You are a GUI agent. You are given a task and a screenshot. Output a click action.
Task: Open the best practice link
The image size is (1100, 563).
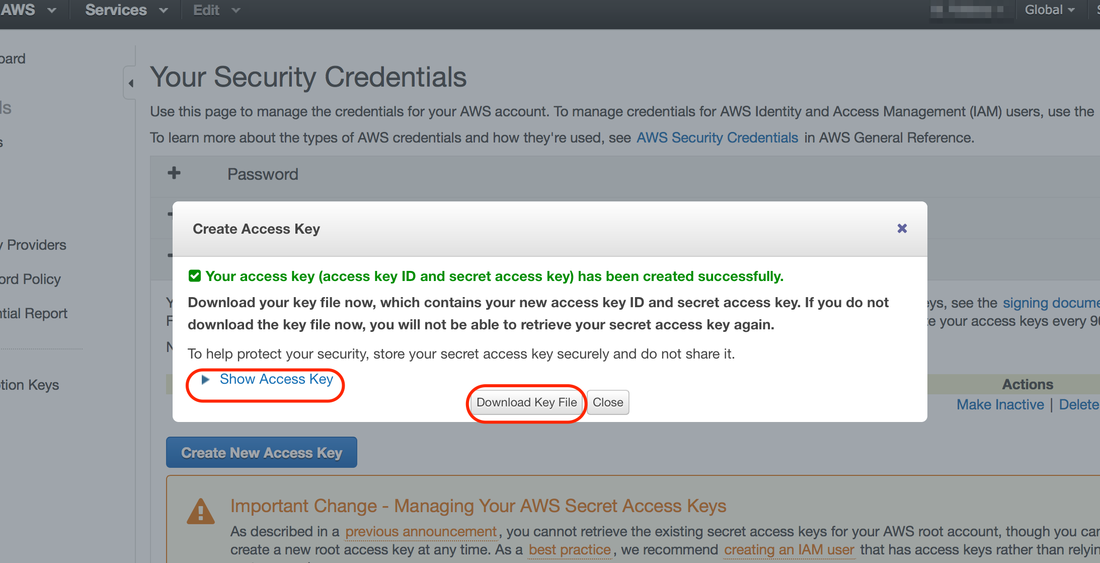pos(570,550)
